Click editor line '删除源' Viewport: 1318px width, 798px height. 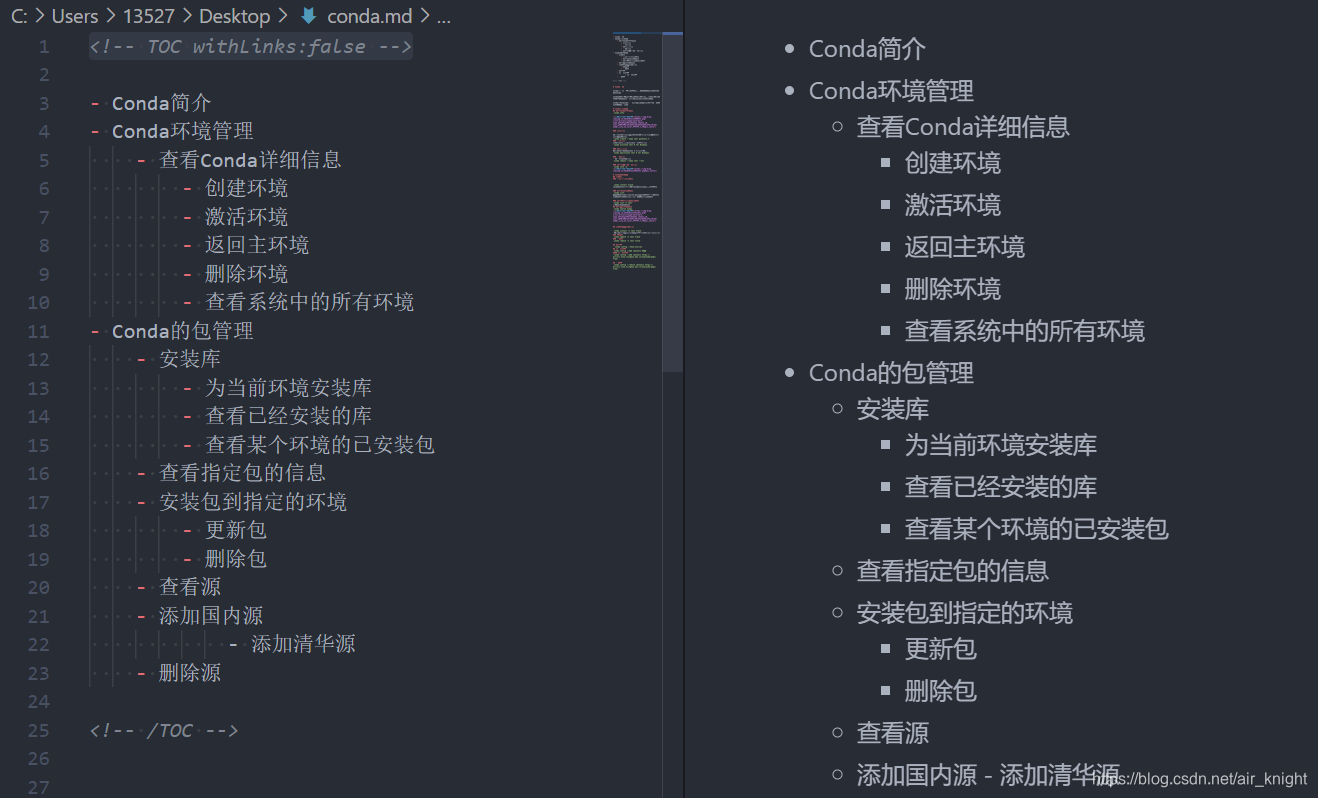(190, 673)
